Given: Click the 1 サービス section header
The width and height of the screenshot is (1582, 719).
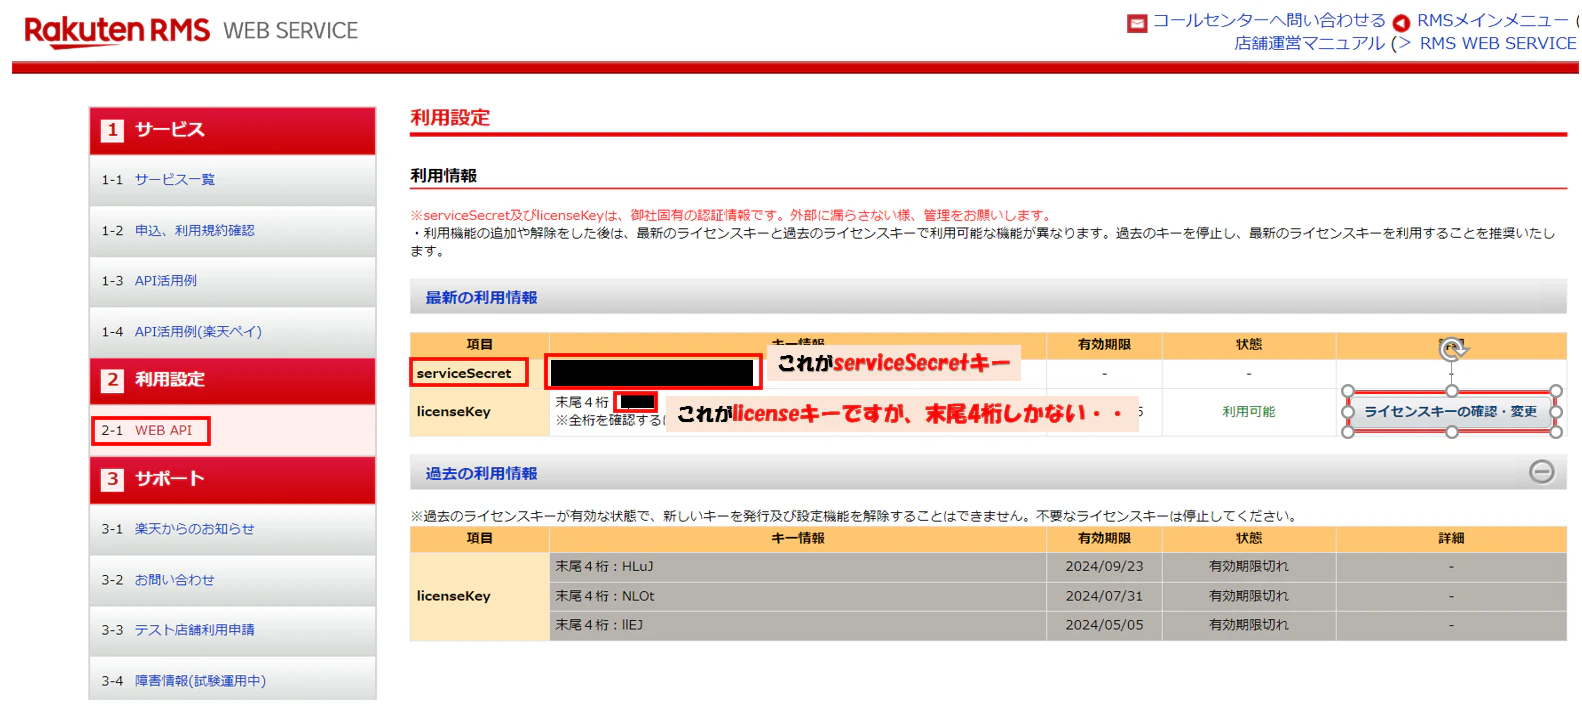Looking at the screenshot, I should pos(232,130).
